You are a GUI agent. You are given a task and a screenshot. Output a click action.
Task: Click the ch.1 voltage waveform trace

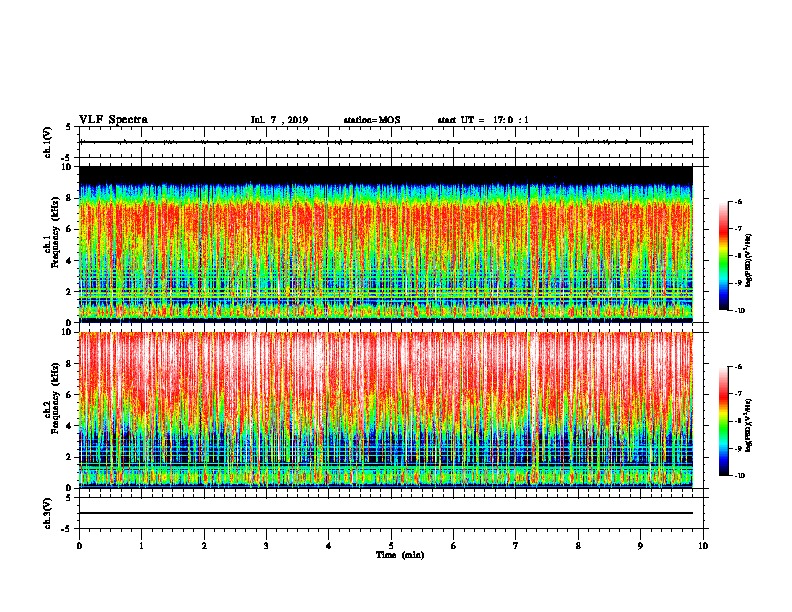(x=386, y=142)
